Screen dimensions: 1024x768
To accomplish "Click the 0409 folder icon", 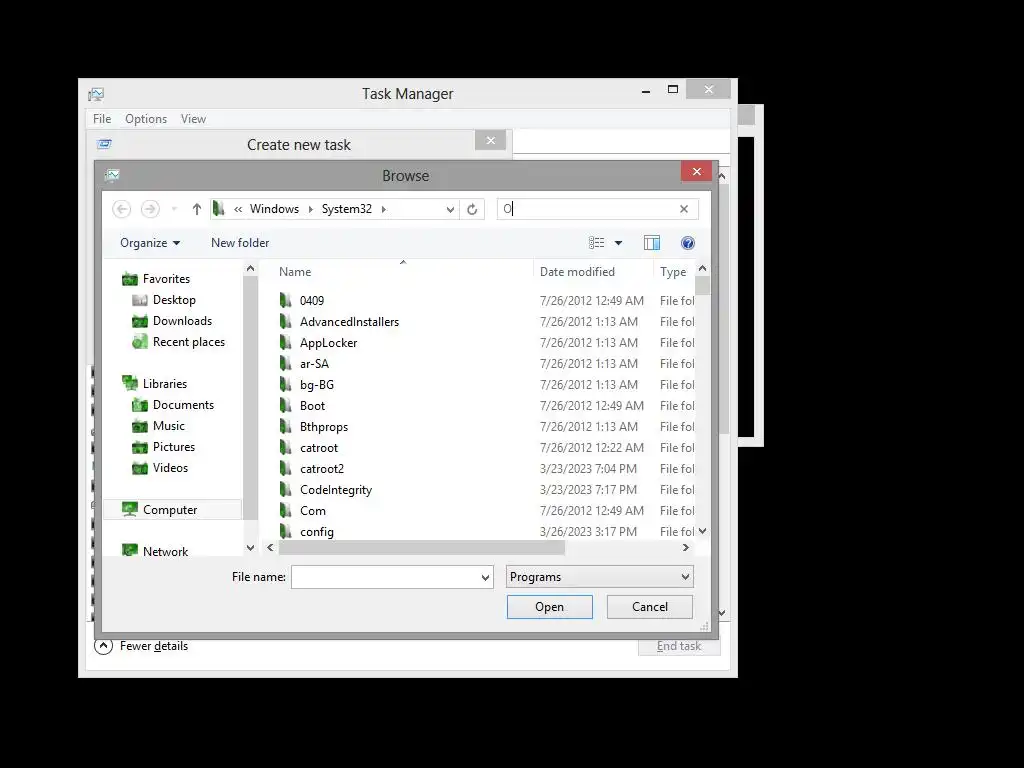I will click(285, 300).
